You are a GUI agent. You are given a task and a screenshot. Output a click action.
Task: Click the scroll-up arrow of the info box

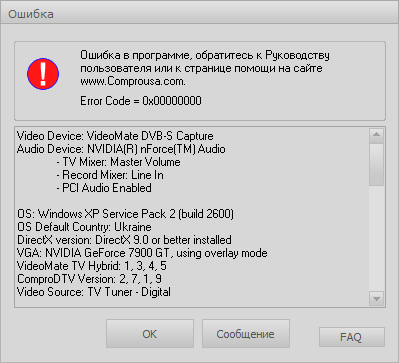[x=377, y=135]
